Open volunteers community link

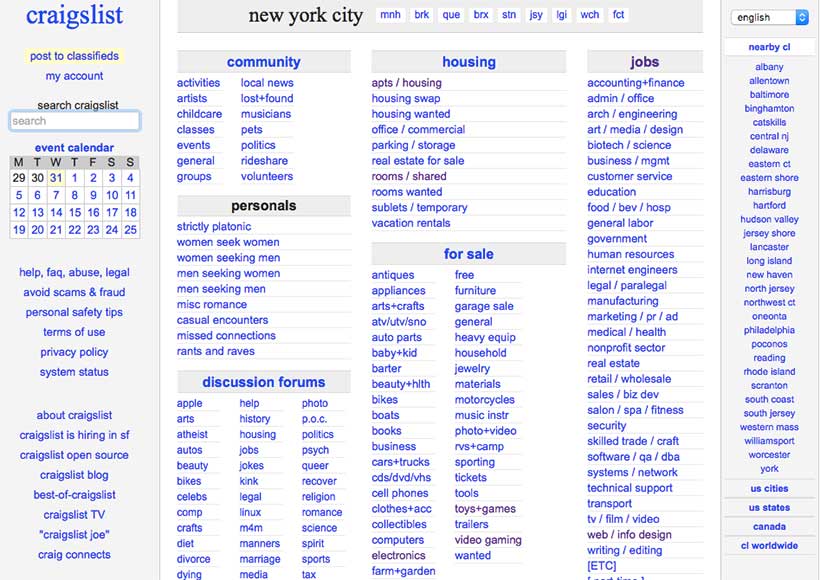(267, 176)
